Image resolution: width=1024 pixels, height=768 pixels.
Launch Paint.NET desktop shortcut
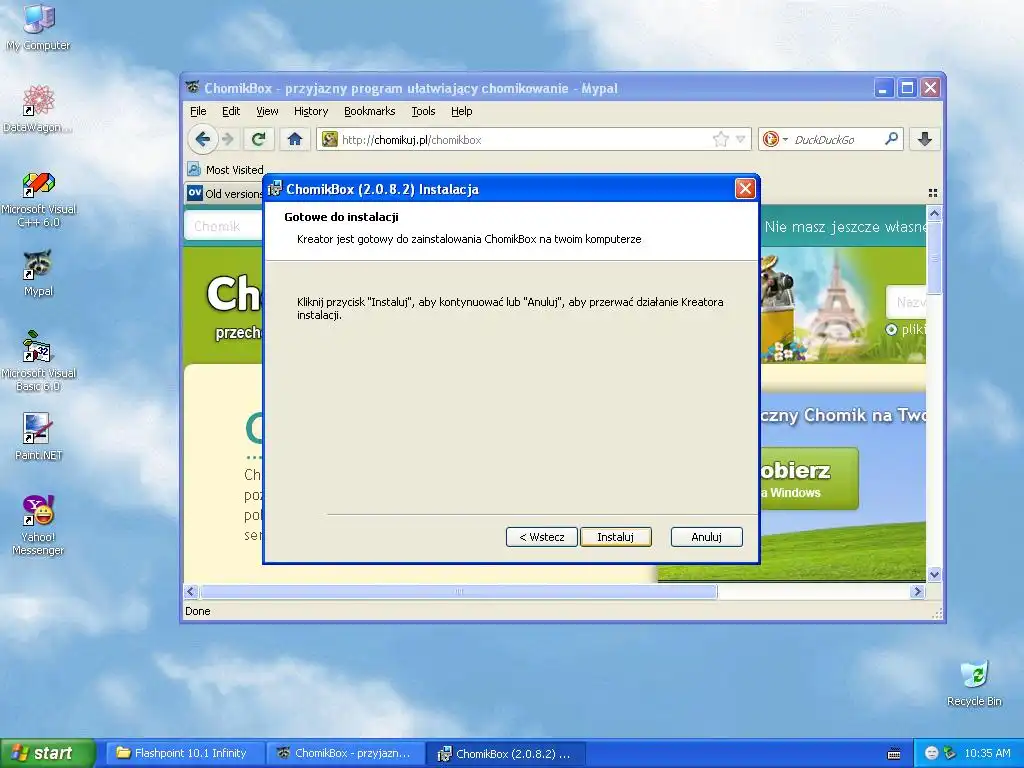(x=38, y=436)
